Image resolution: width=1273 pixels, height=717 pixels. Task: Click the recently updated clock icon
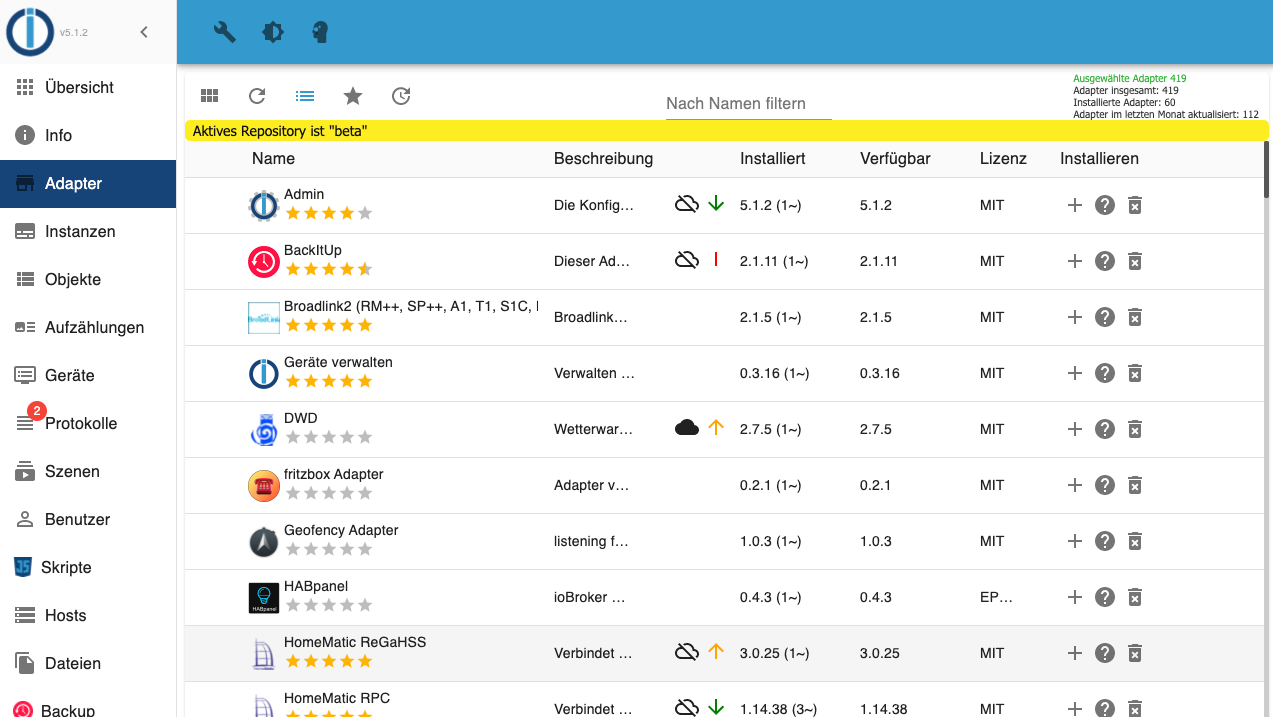click(401, 96)
